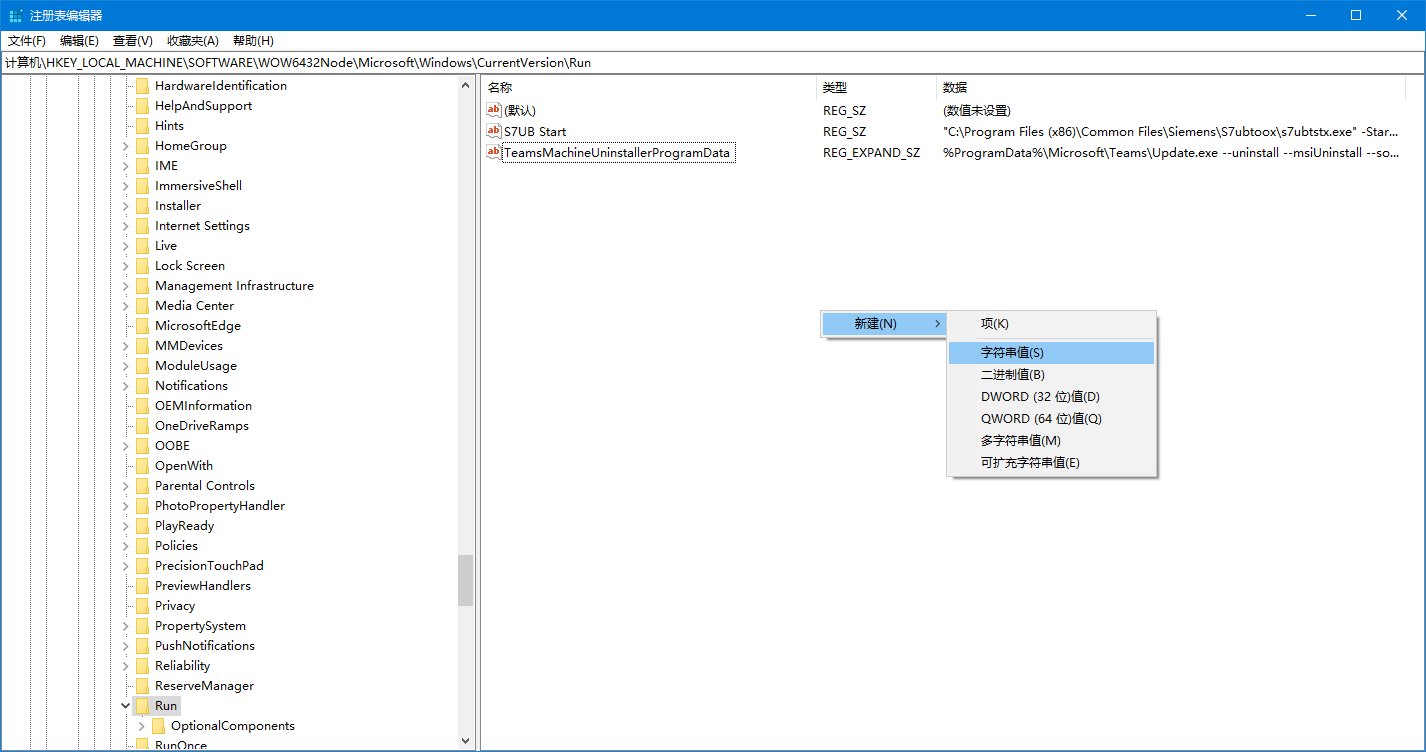Select QWORD (64 位)值(Q) option
1426x752 pixels.
pyautogui.click(x=1052, y=419)
